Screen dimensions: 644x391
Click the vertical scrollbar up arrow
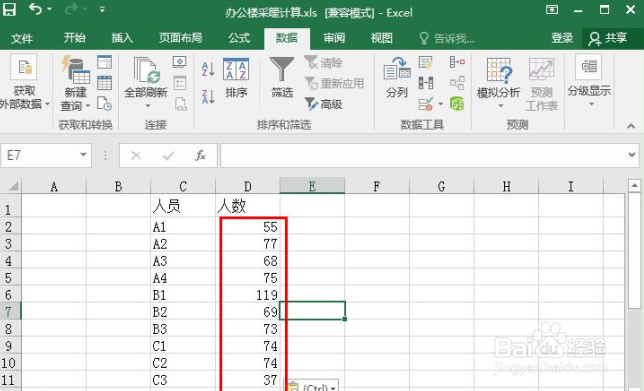634,185
